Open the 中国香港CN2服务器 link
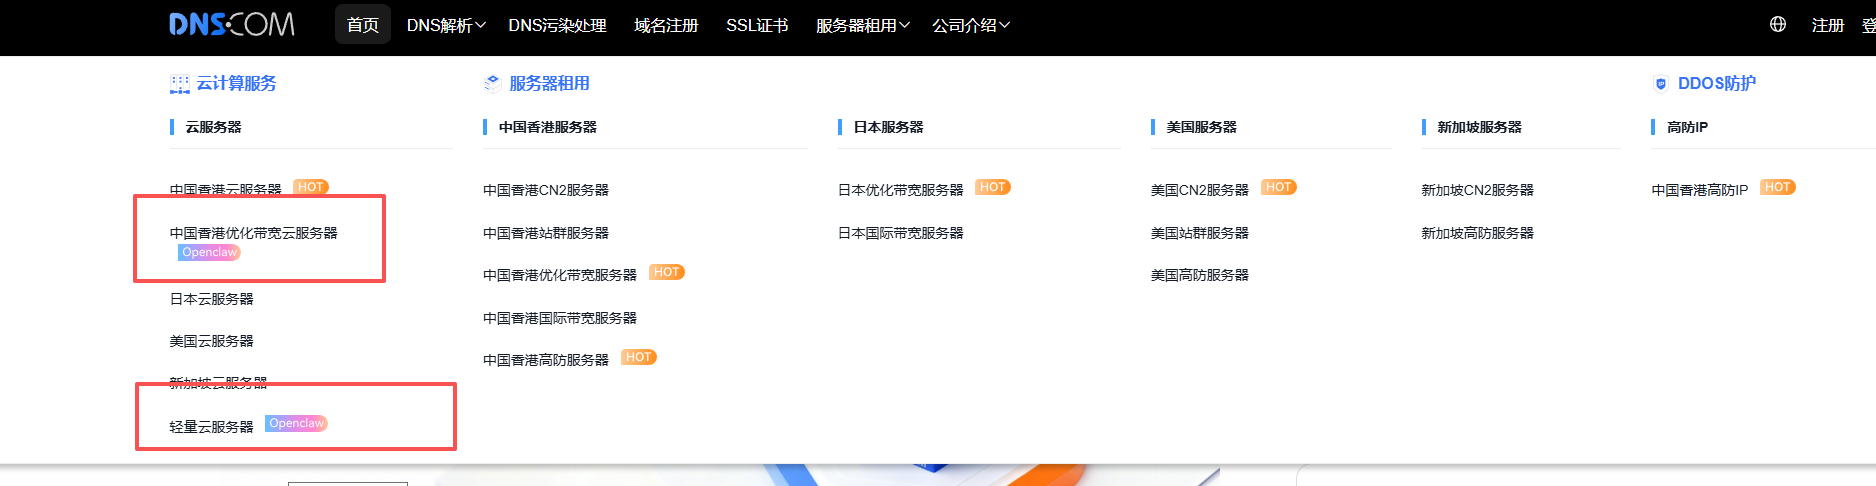 pos(545,190)
